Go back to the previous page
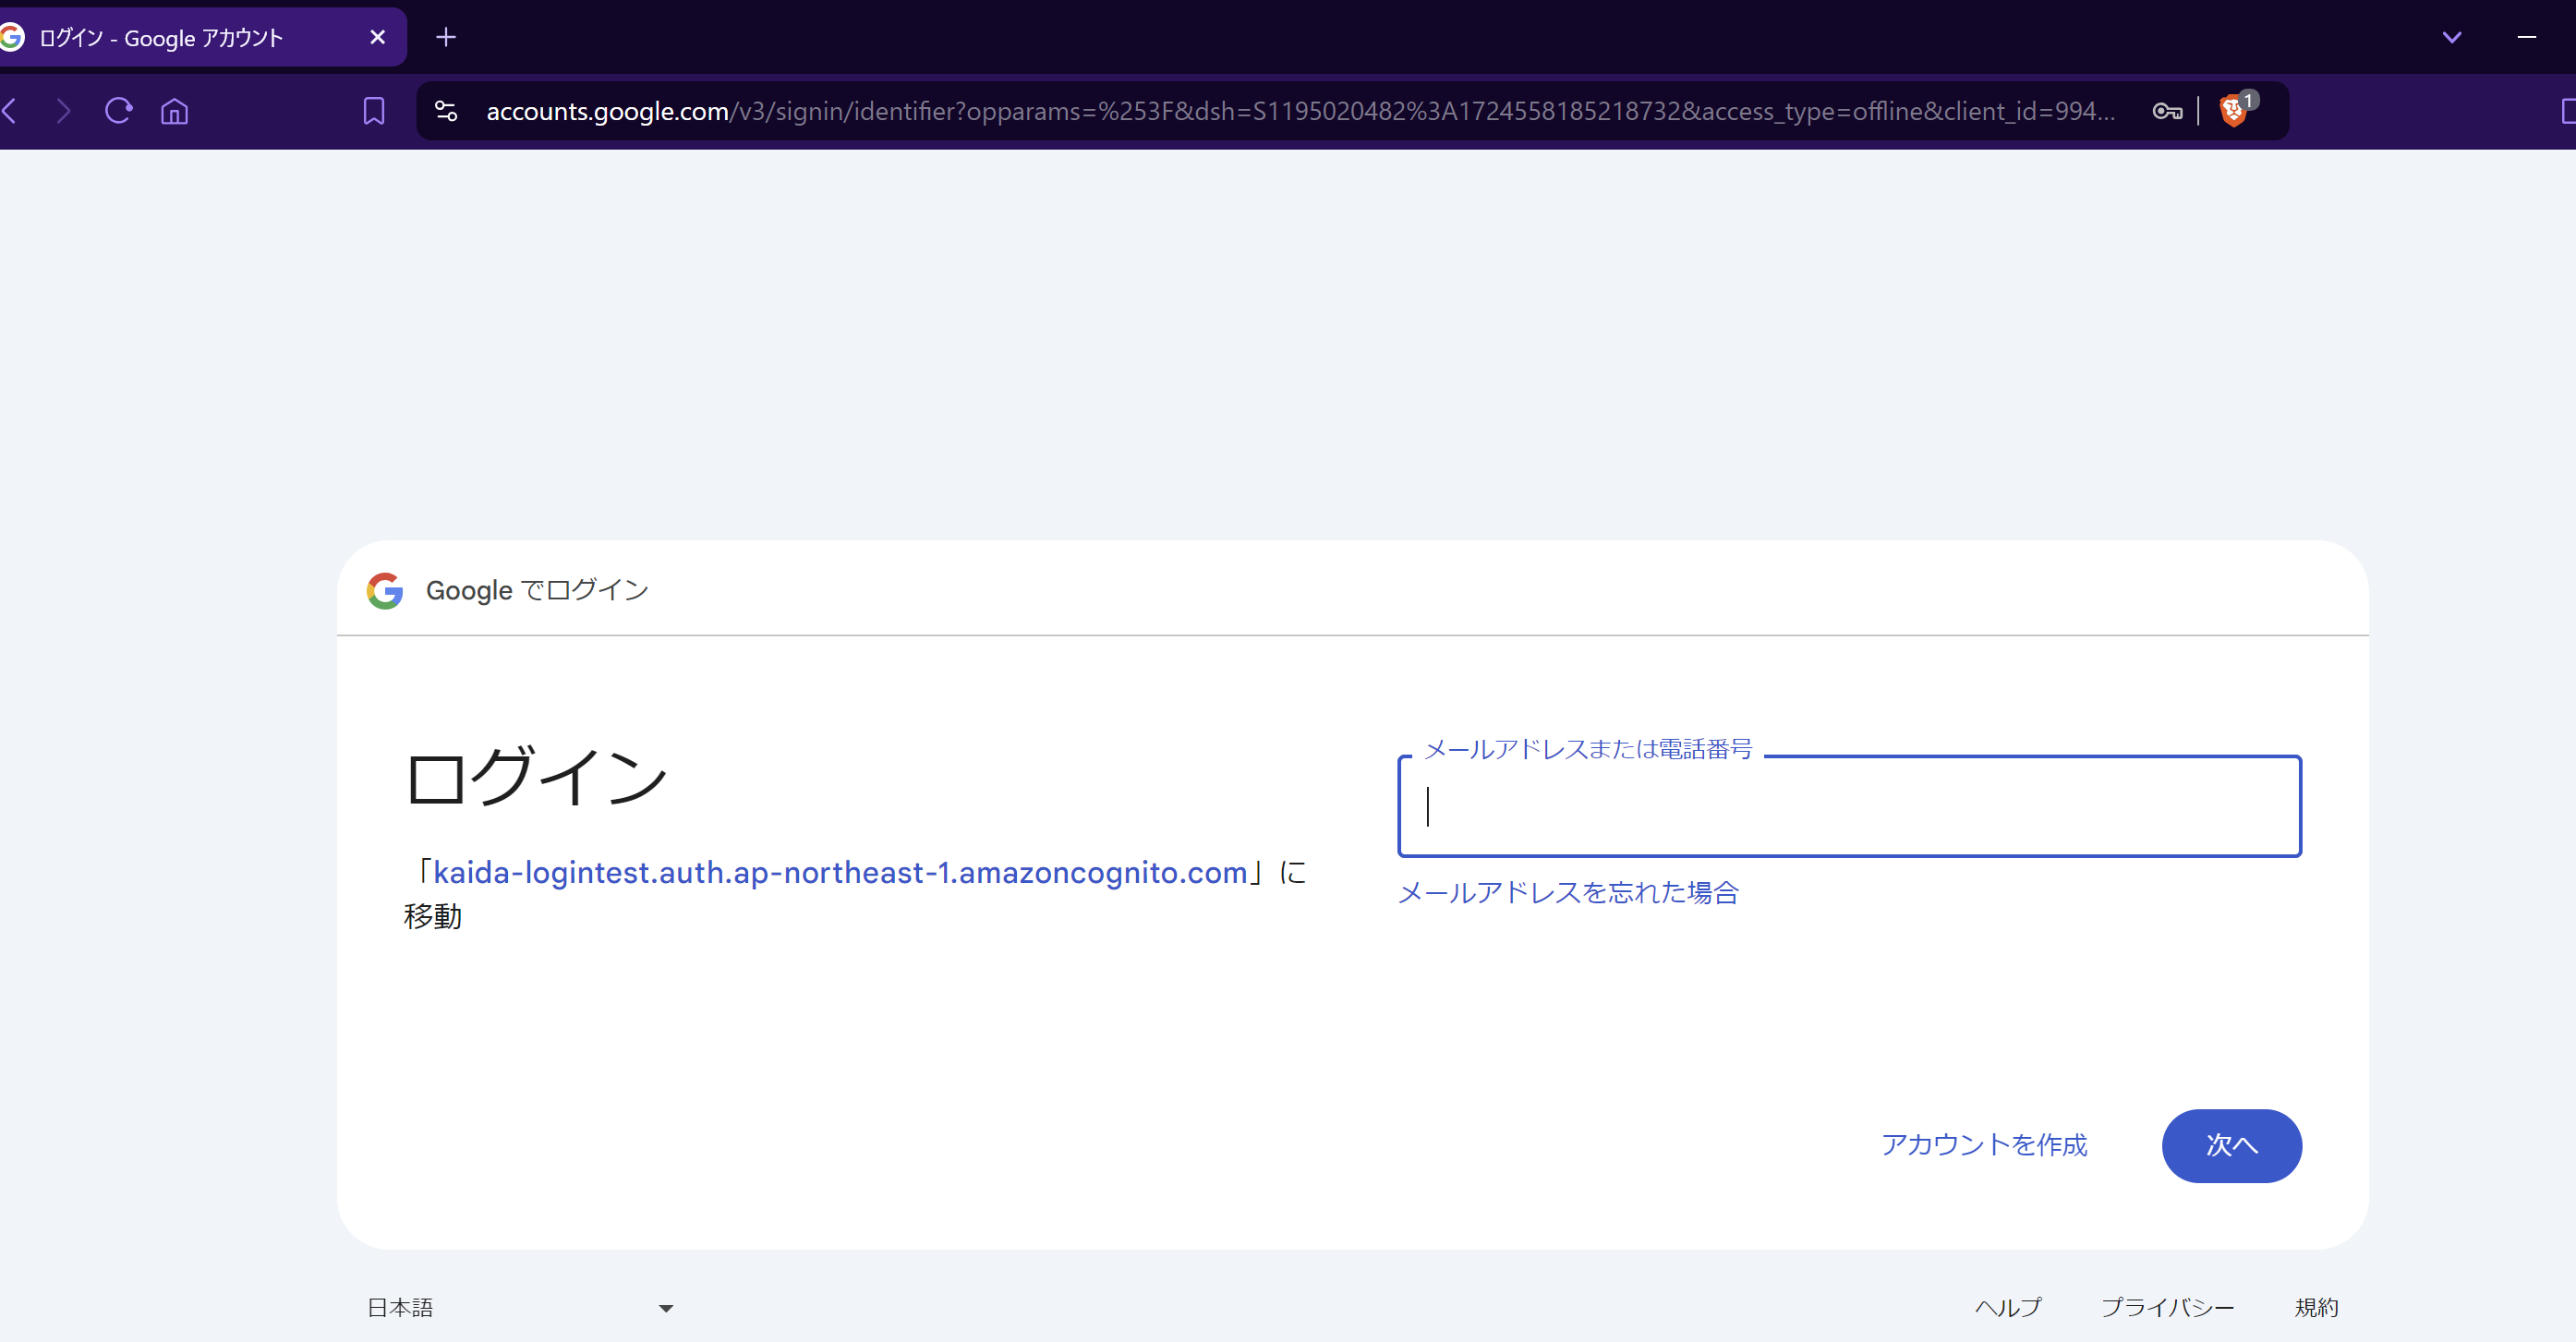The width and height of the screenshot is (2576, 1342). tap(10, 111)
